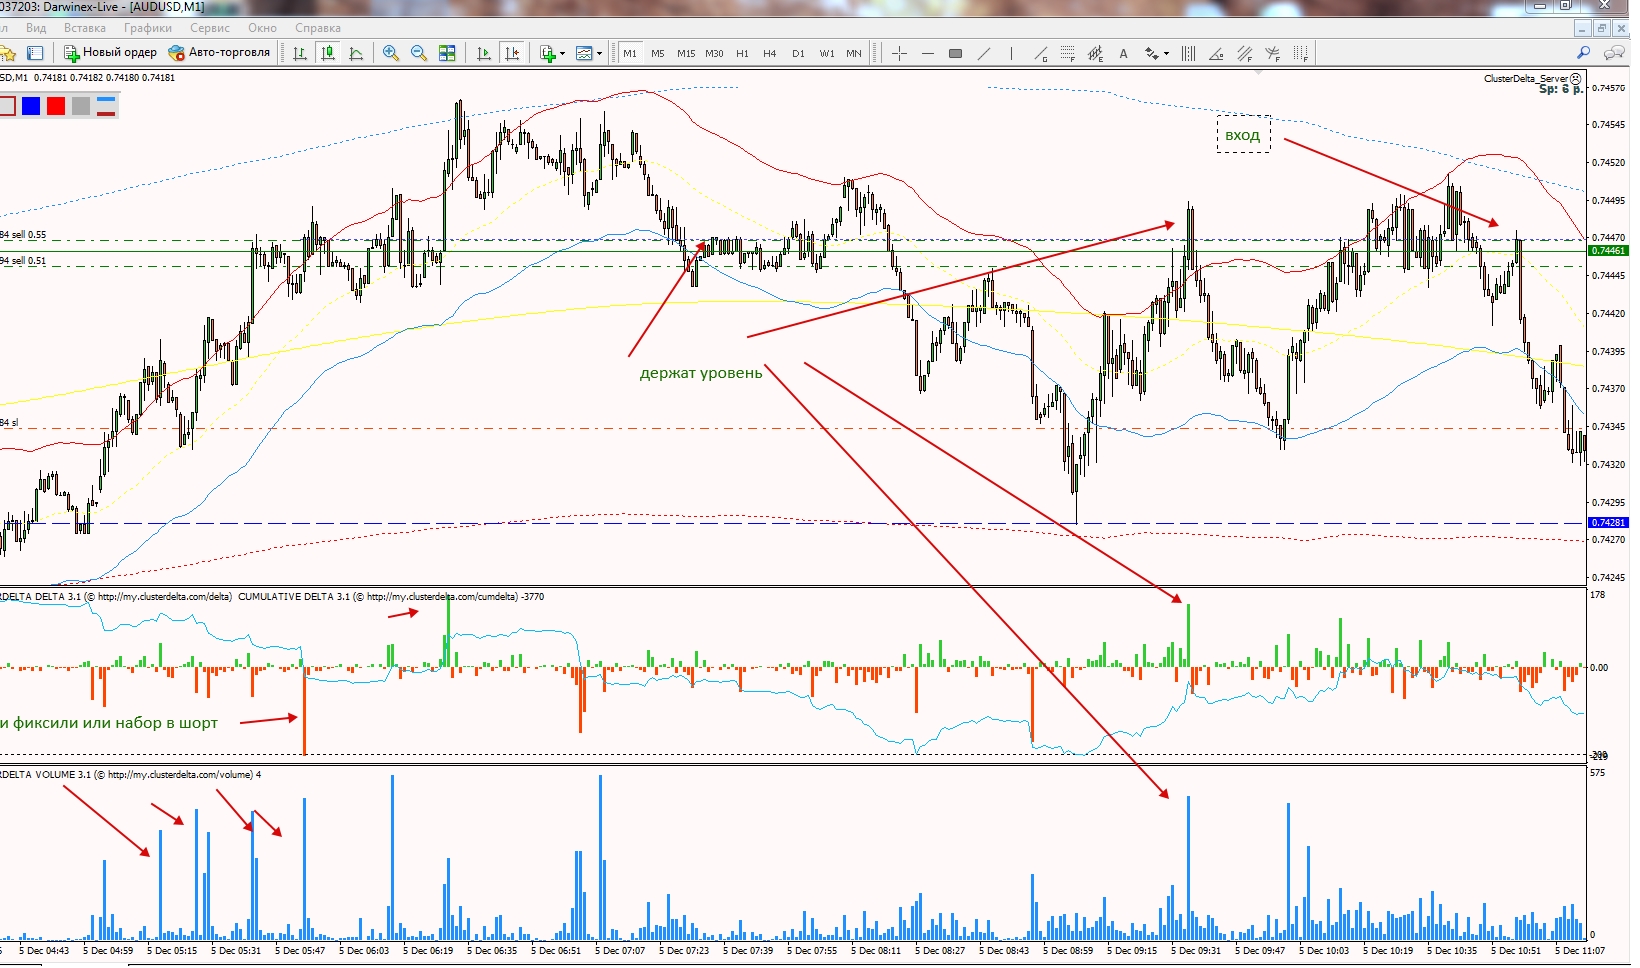1640x968 pixels.
Task: Restore the inner chart window
Action: click(x=1602, y=28)
